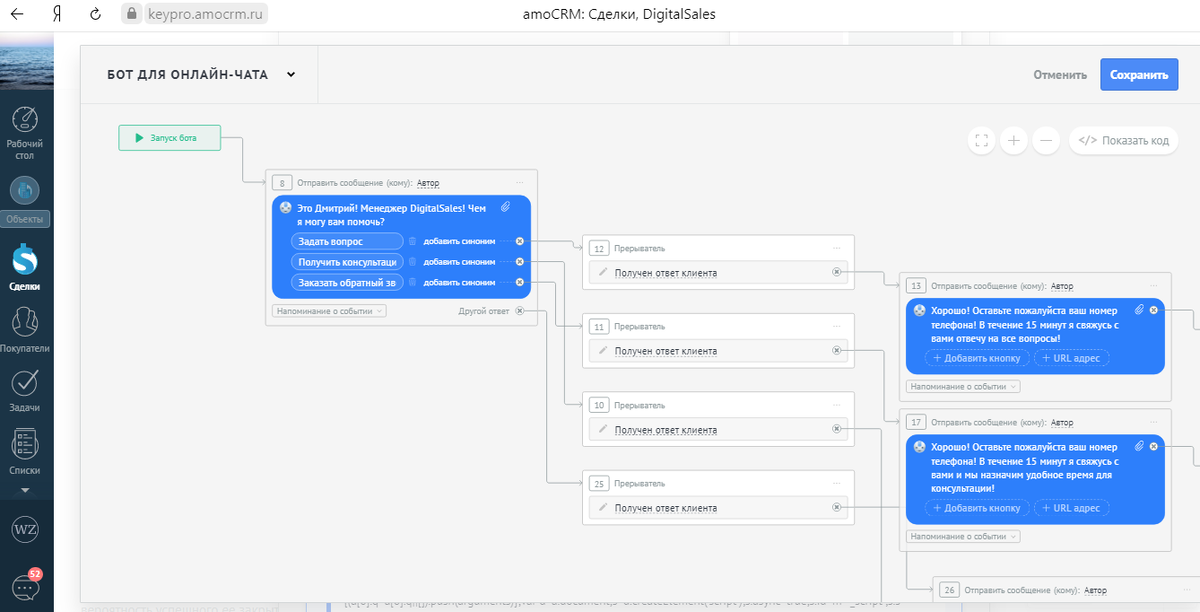Remove connection next to Другой ответ
Screen dimensions: 1200x612
[519, 311]
